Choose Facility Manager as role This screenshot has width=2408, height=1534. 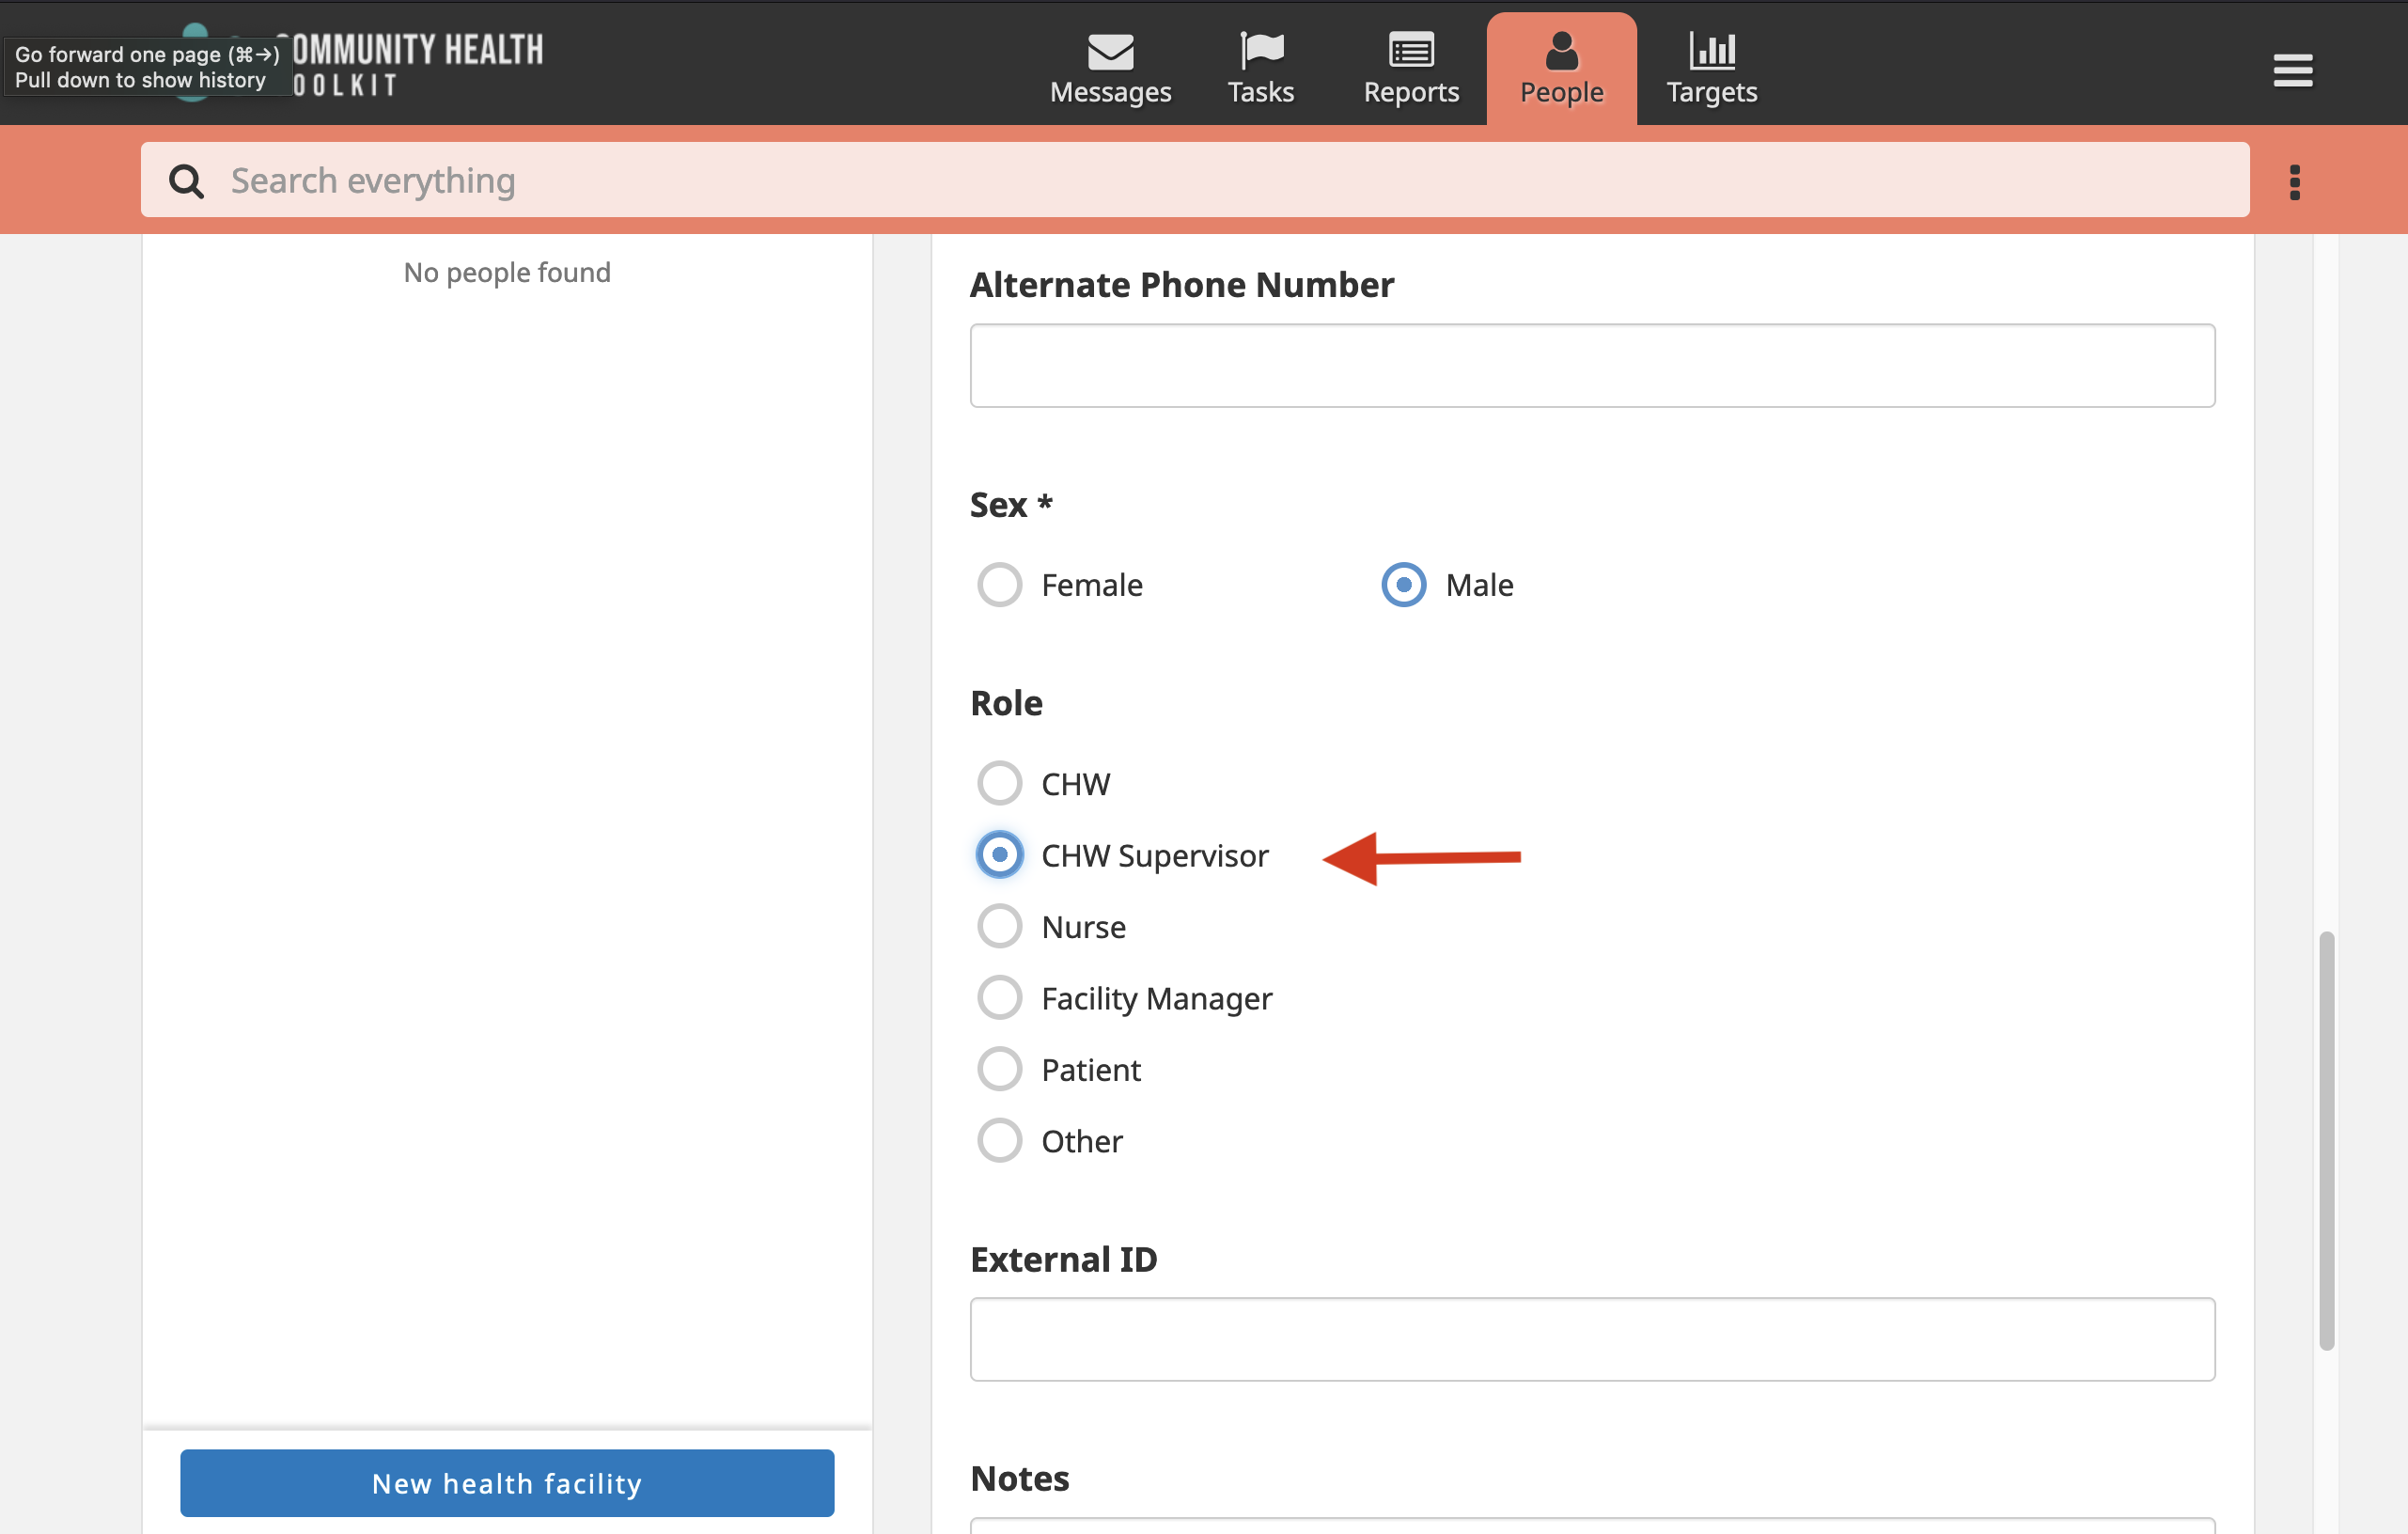pos(999,998)
